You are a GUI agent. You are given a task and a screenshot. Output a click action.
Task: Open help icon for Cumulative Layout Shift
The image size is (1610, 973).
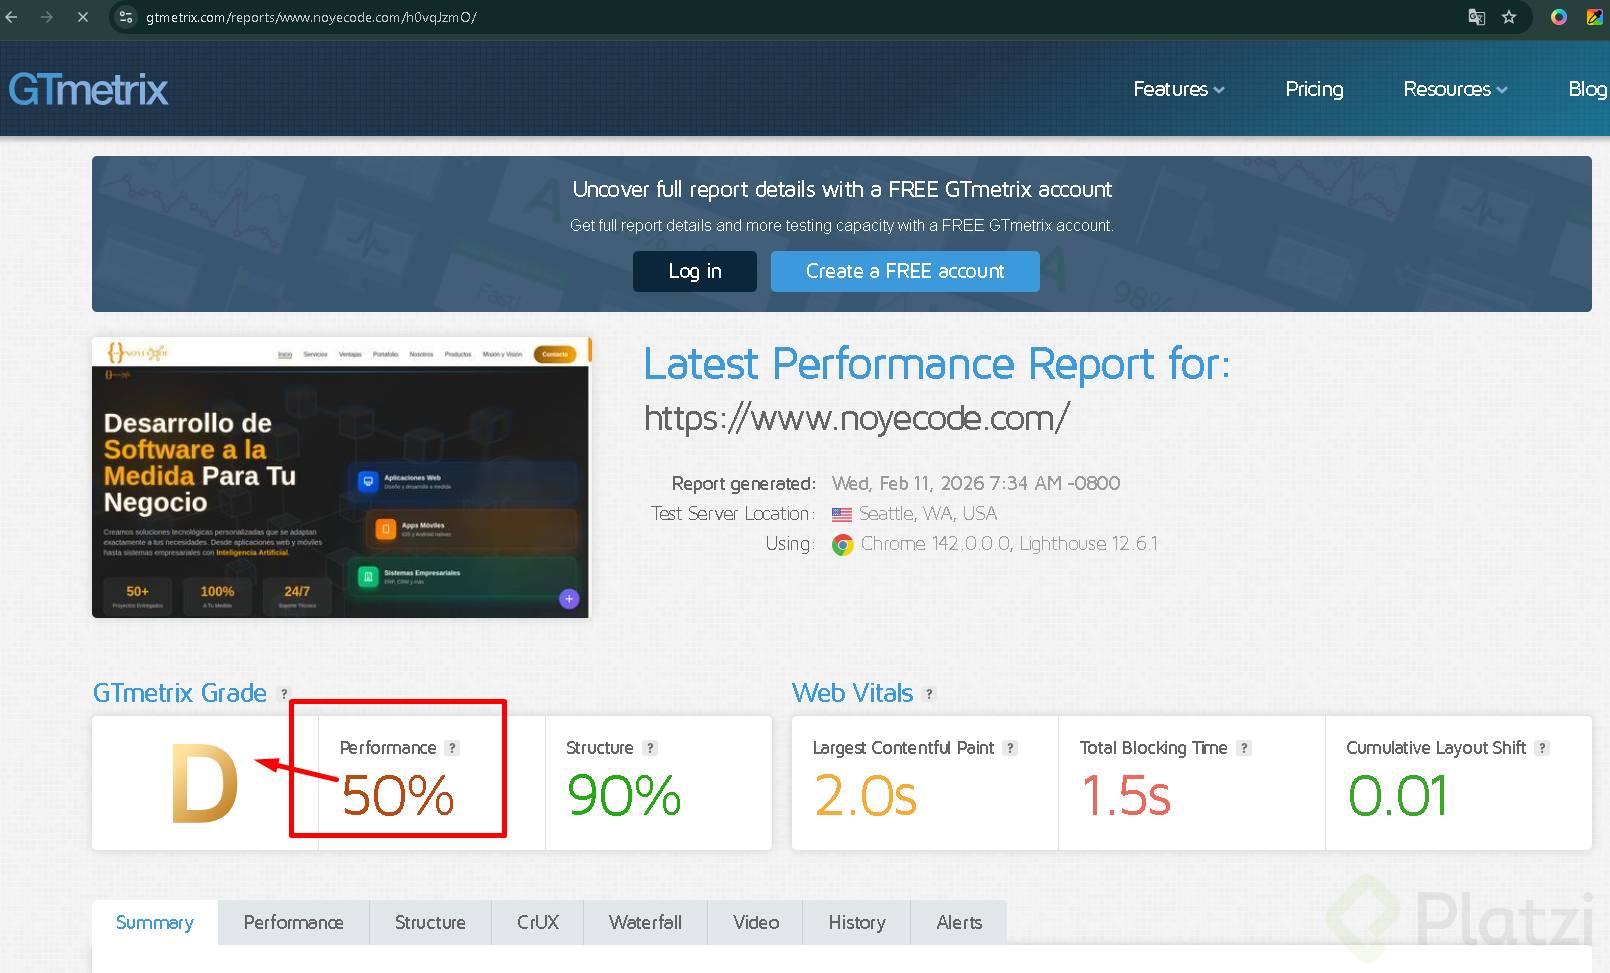1542,748
